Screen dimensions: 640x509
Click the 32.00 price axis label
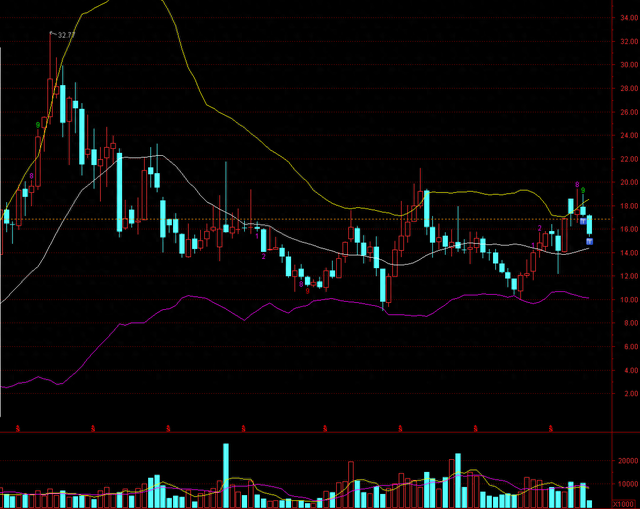click(629, 41)
